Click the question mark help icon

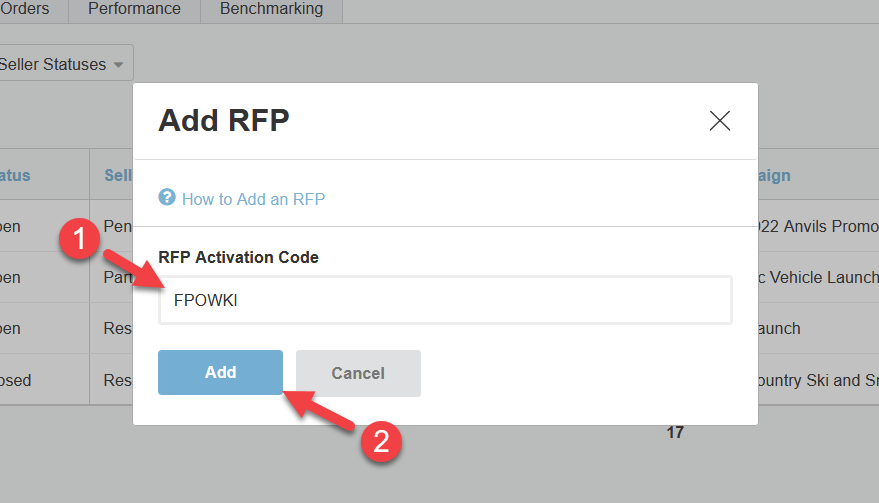(167, 197)
